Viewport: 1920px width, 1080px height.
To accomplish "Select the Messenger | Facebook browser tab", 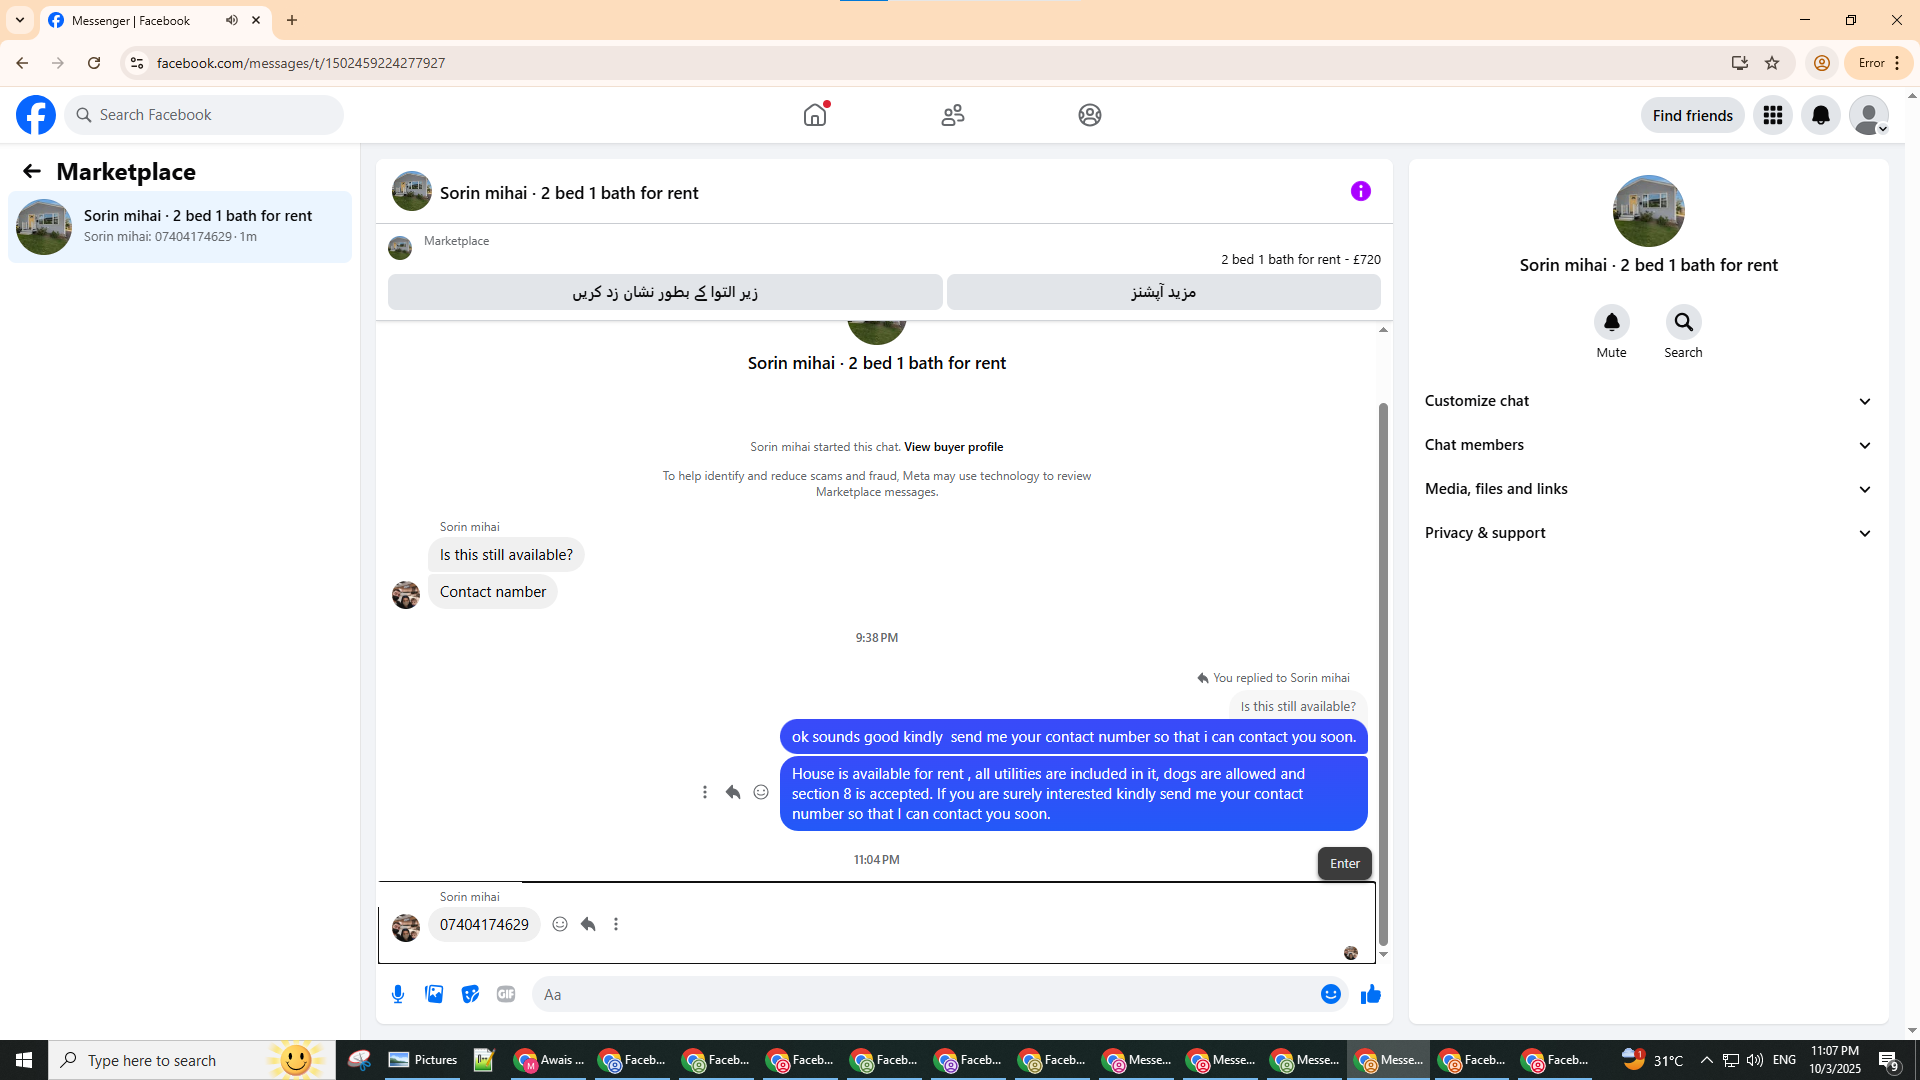I will coord(155,20).
